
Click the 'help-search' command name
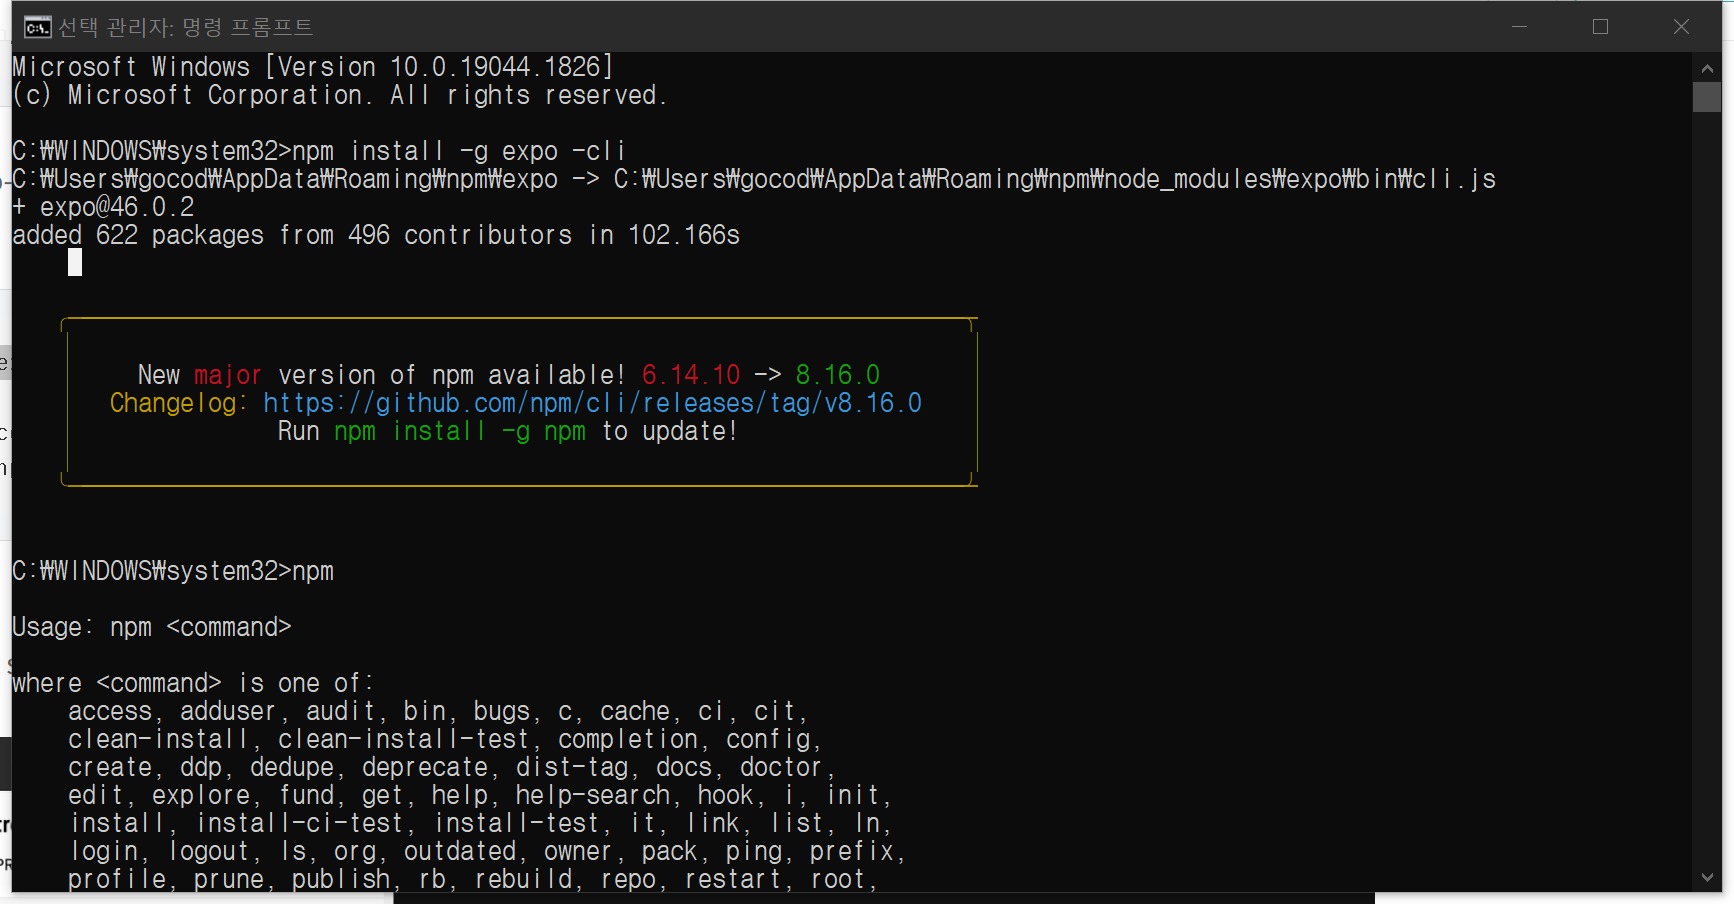coord(593,795)
